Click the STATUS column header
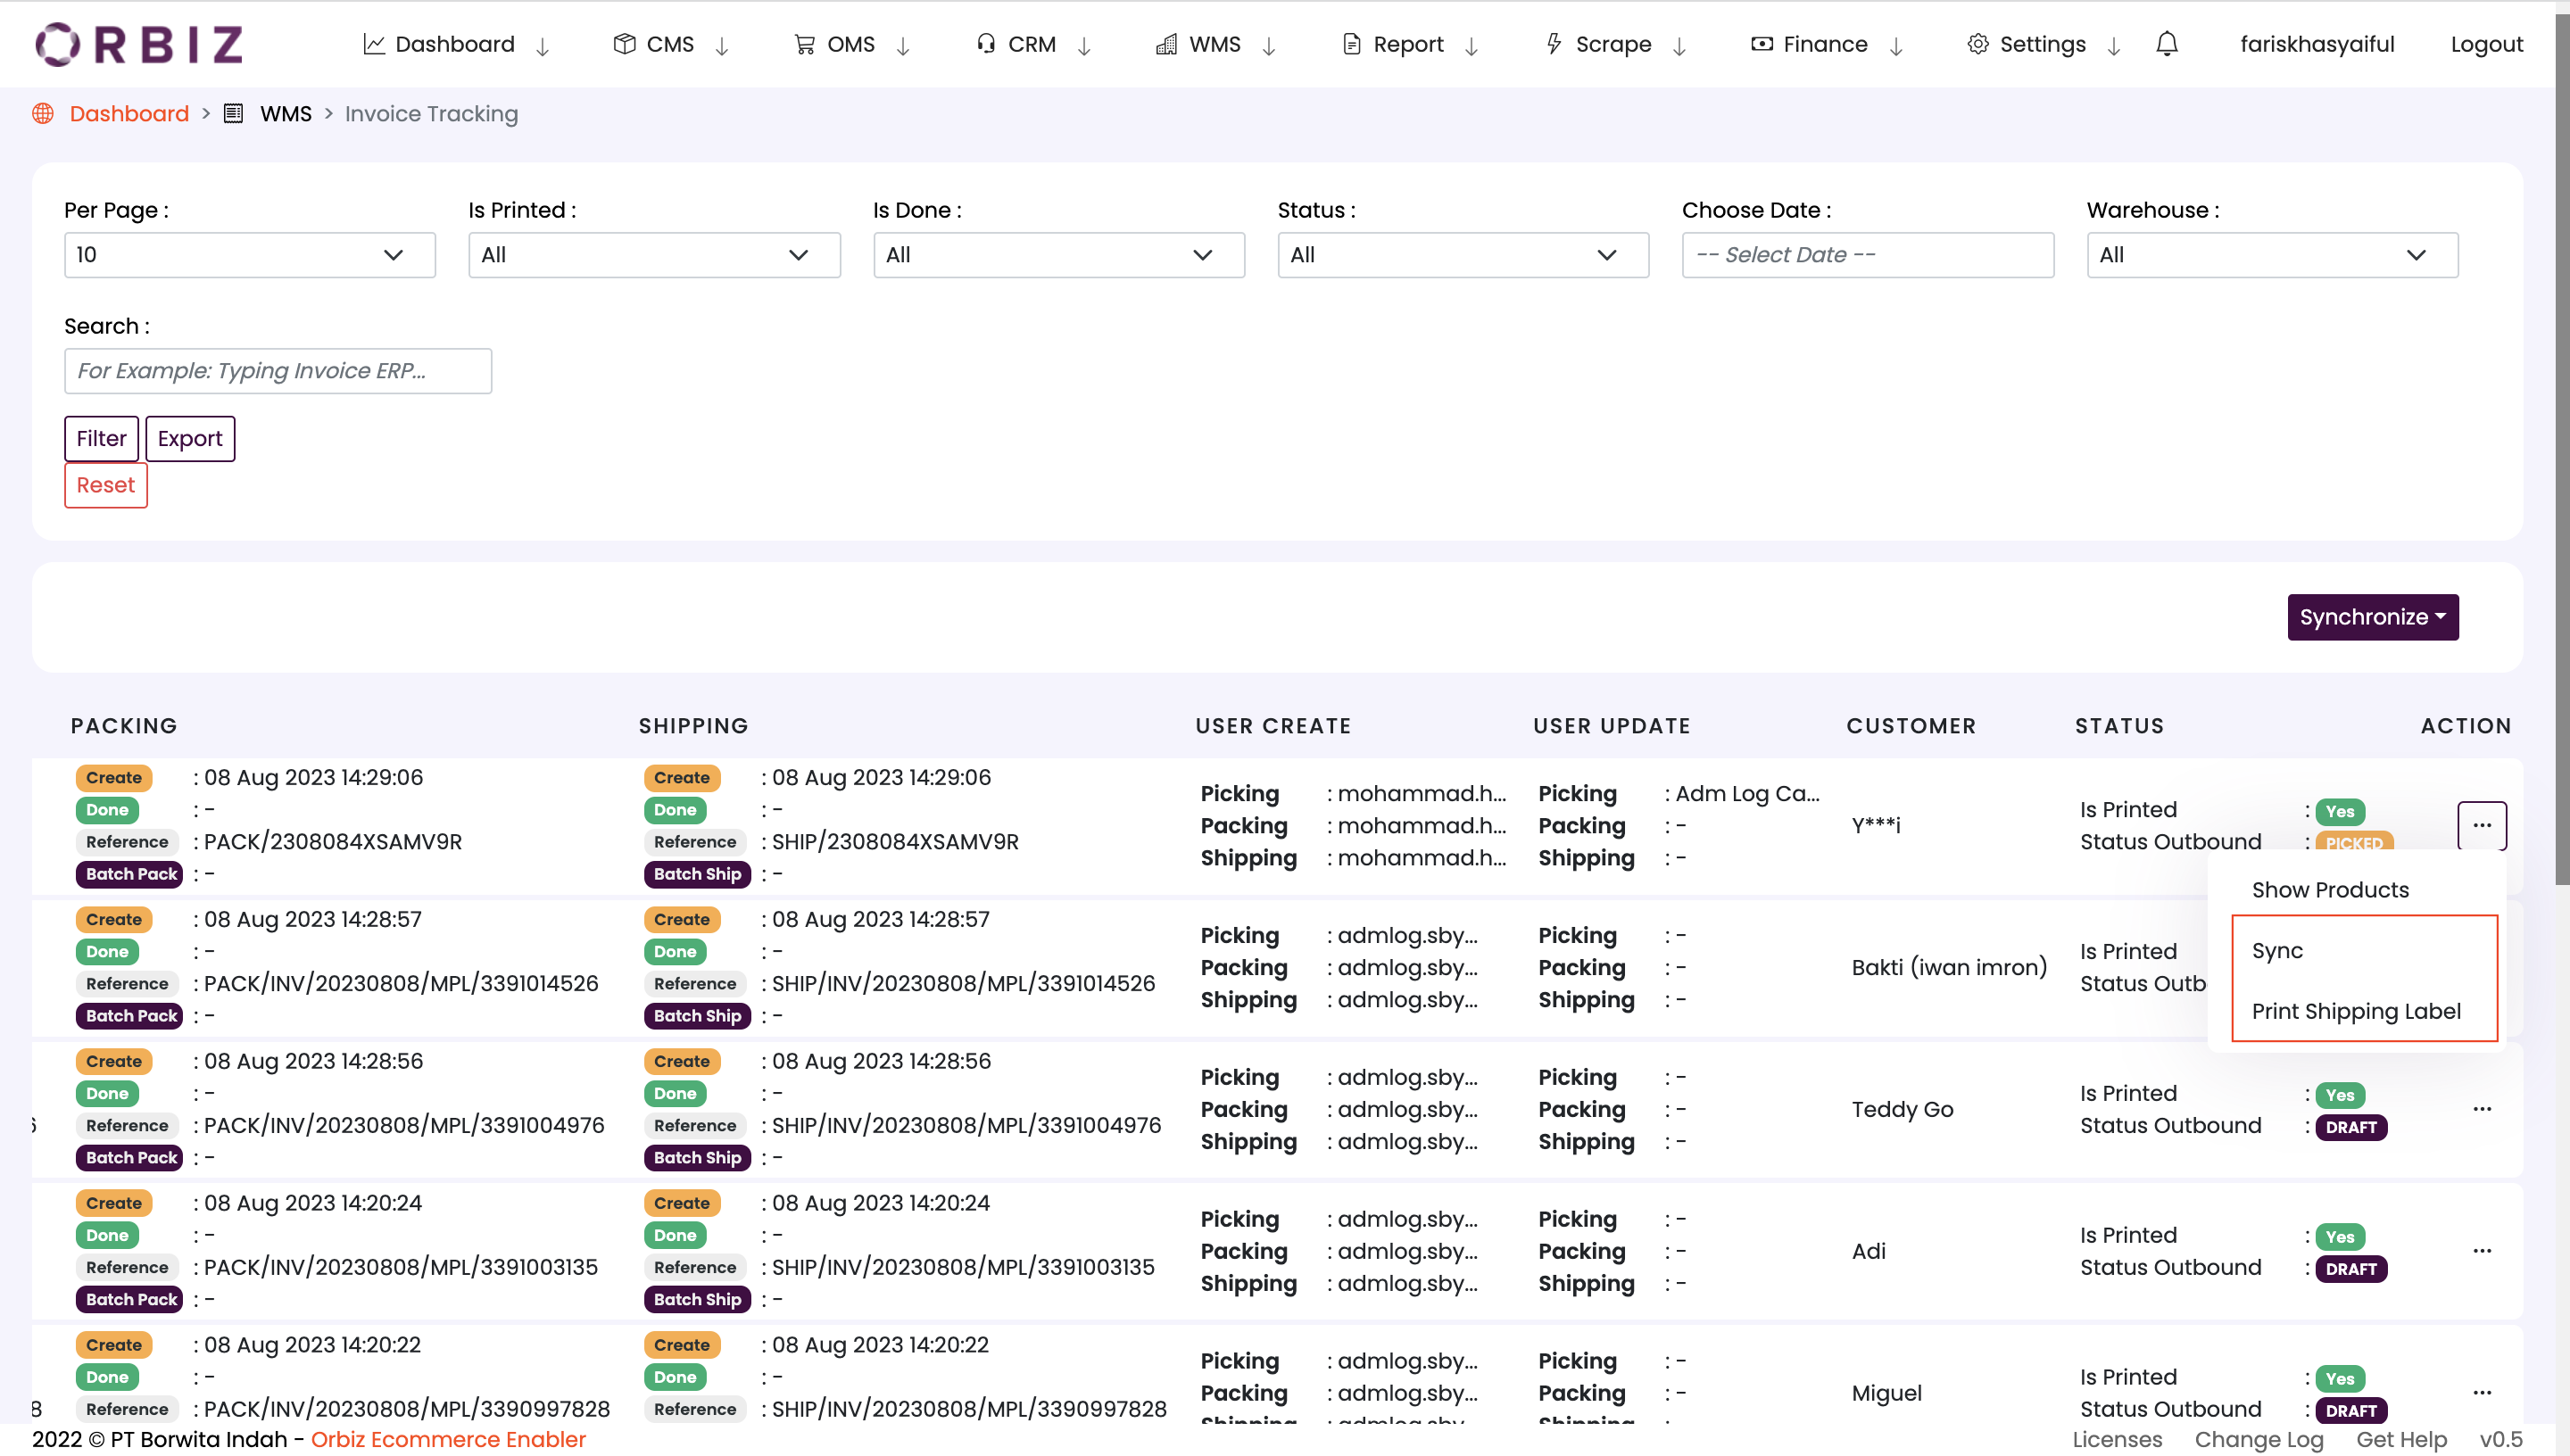The width and height of the screenshot is (2570, 1456). click(2119, 726)
